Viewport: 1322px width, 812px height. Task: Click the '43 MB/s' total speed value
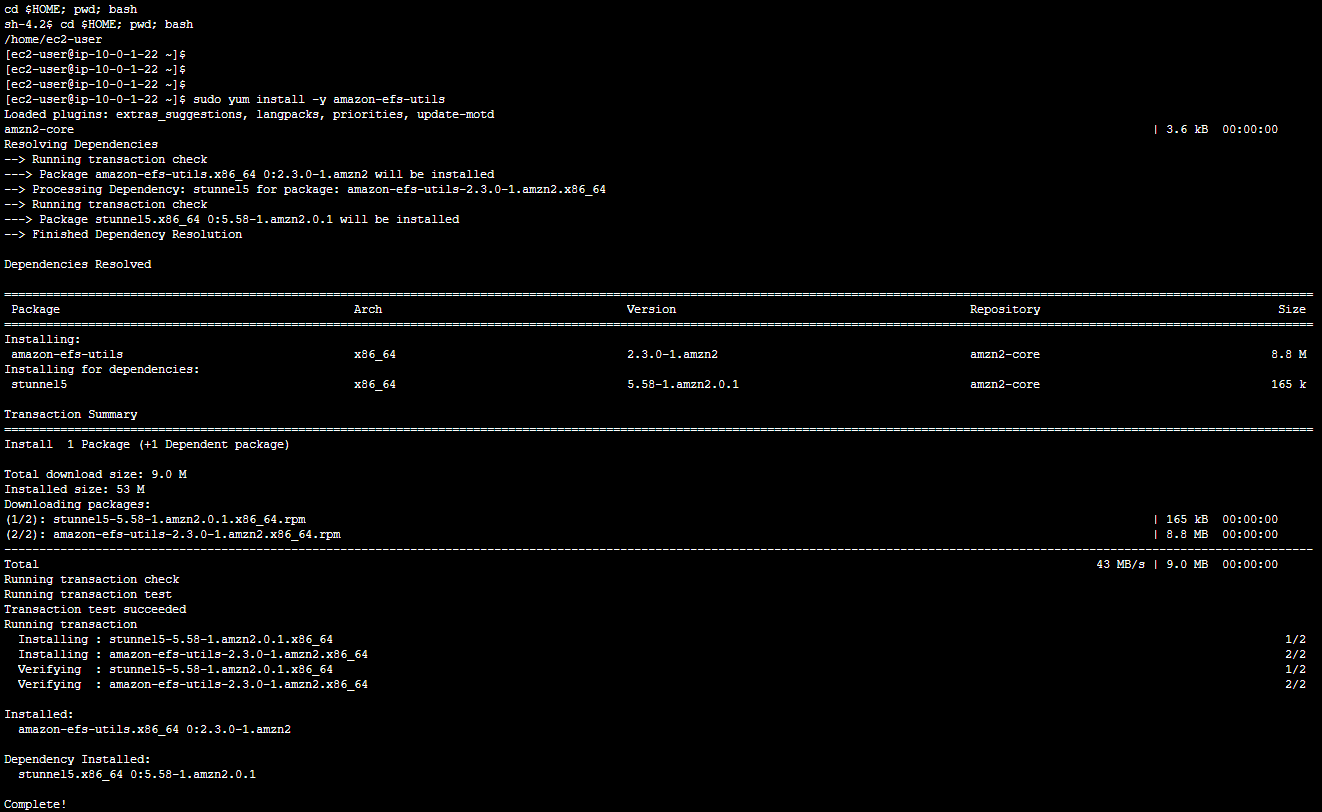tap(1120, 564)
